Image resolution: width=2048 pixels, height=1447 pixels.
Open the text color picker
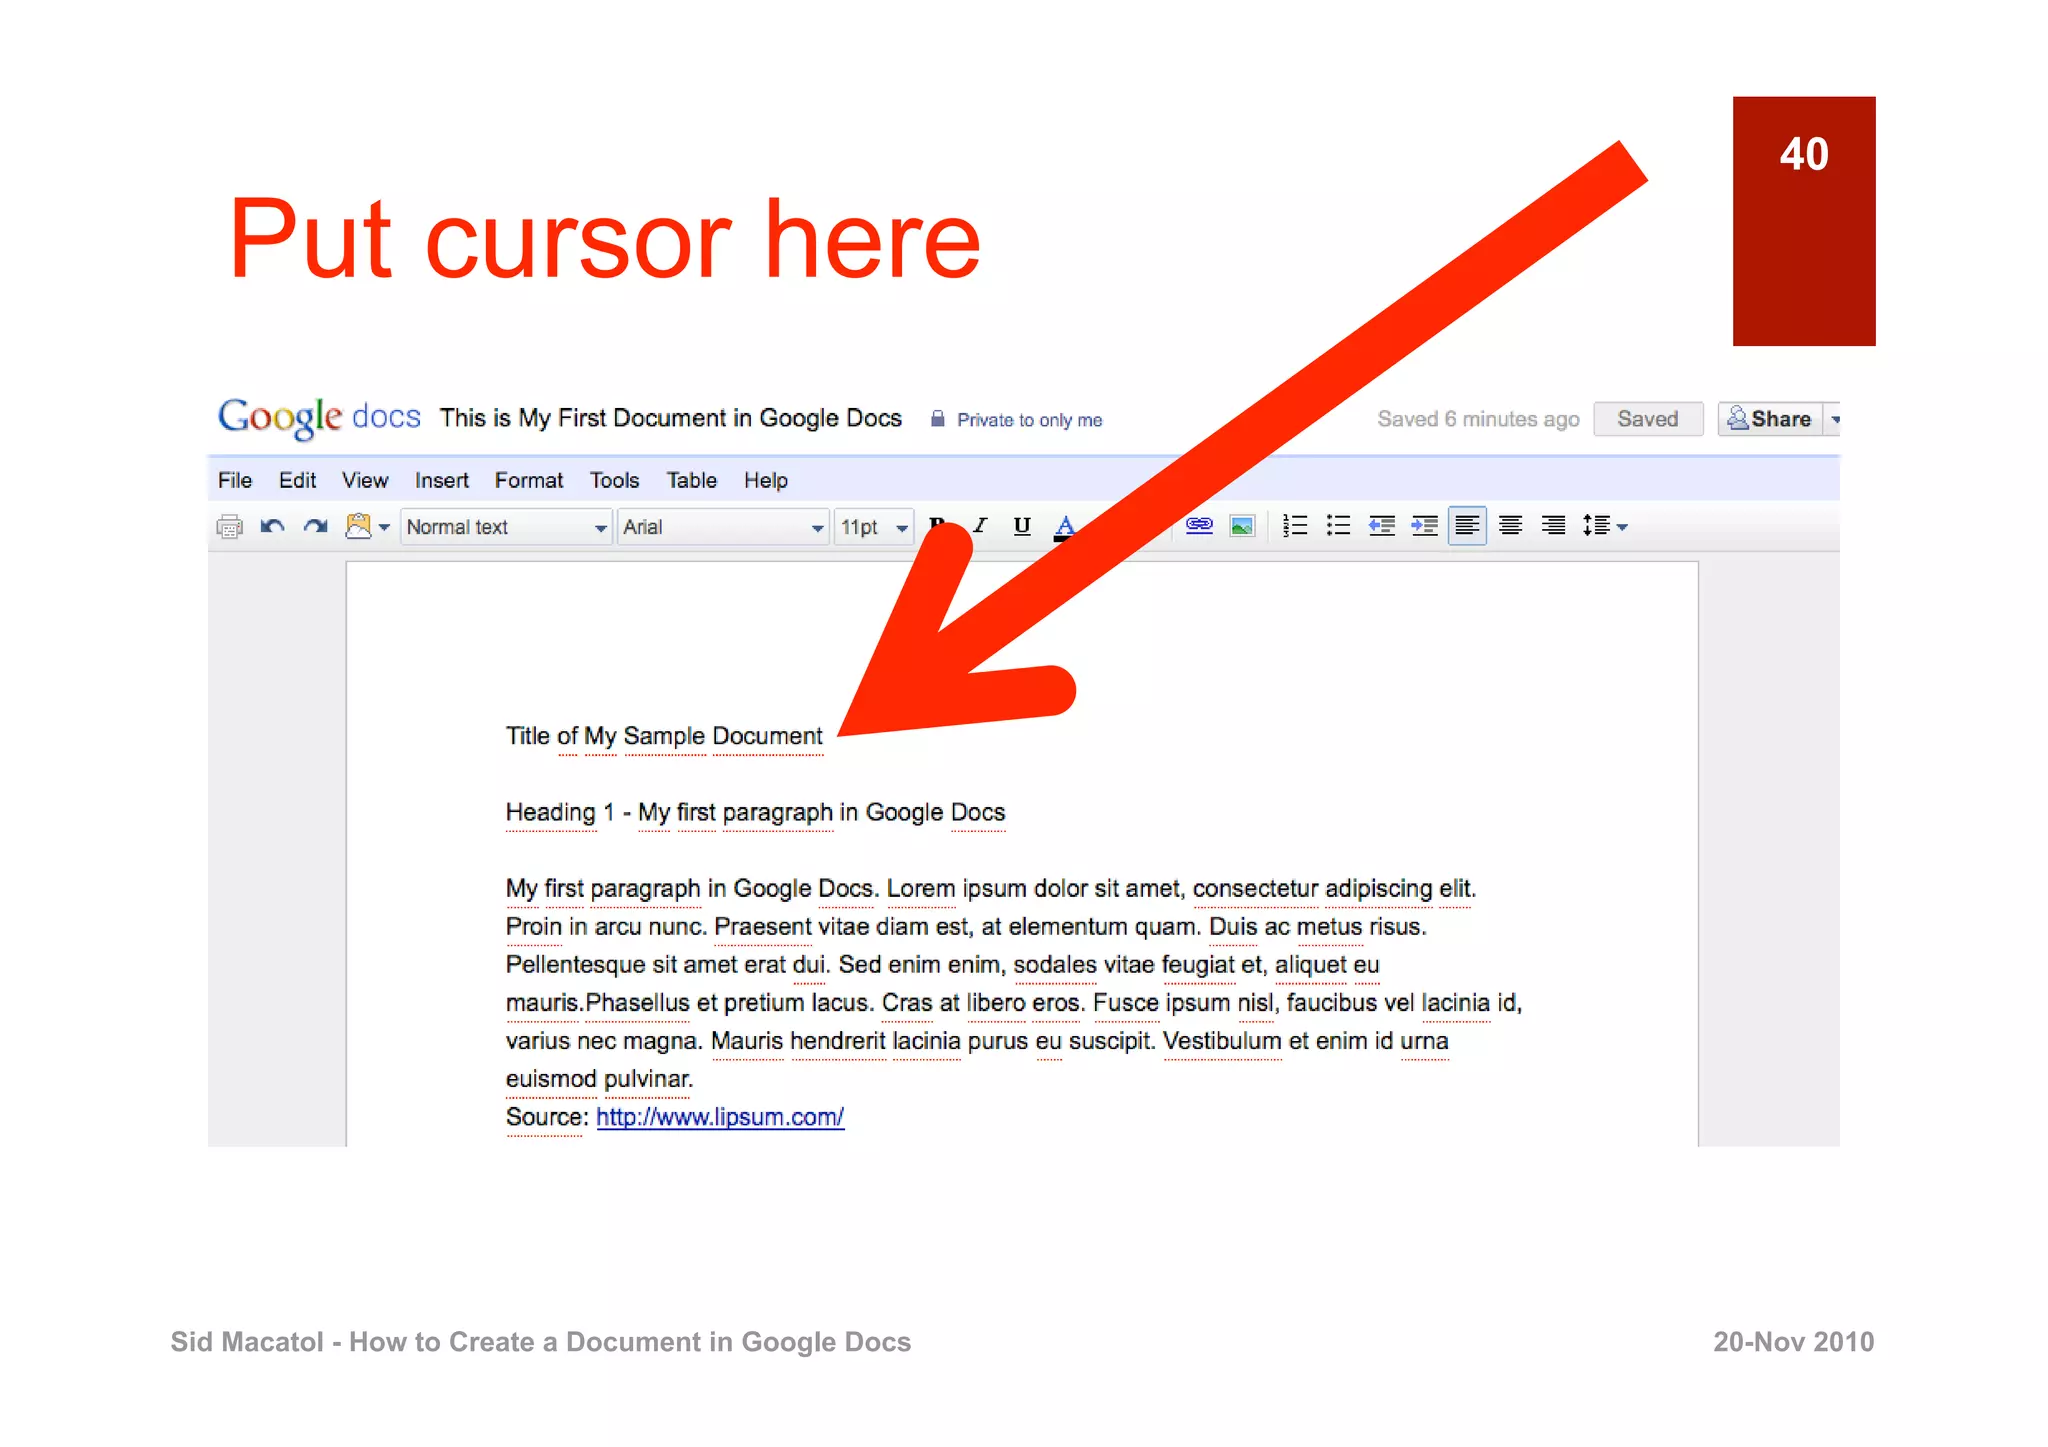tap(1065, 527)
